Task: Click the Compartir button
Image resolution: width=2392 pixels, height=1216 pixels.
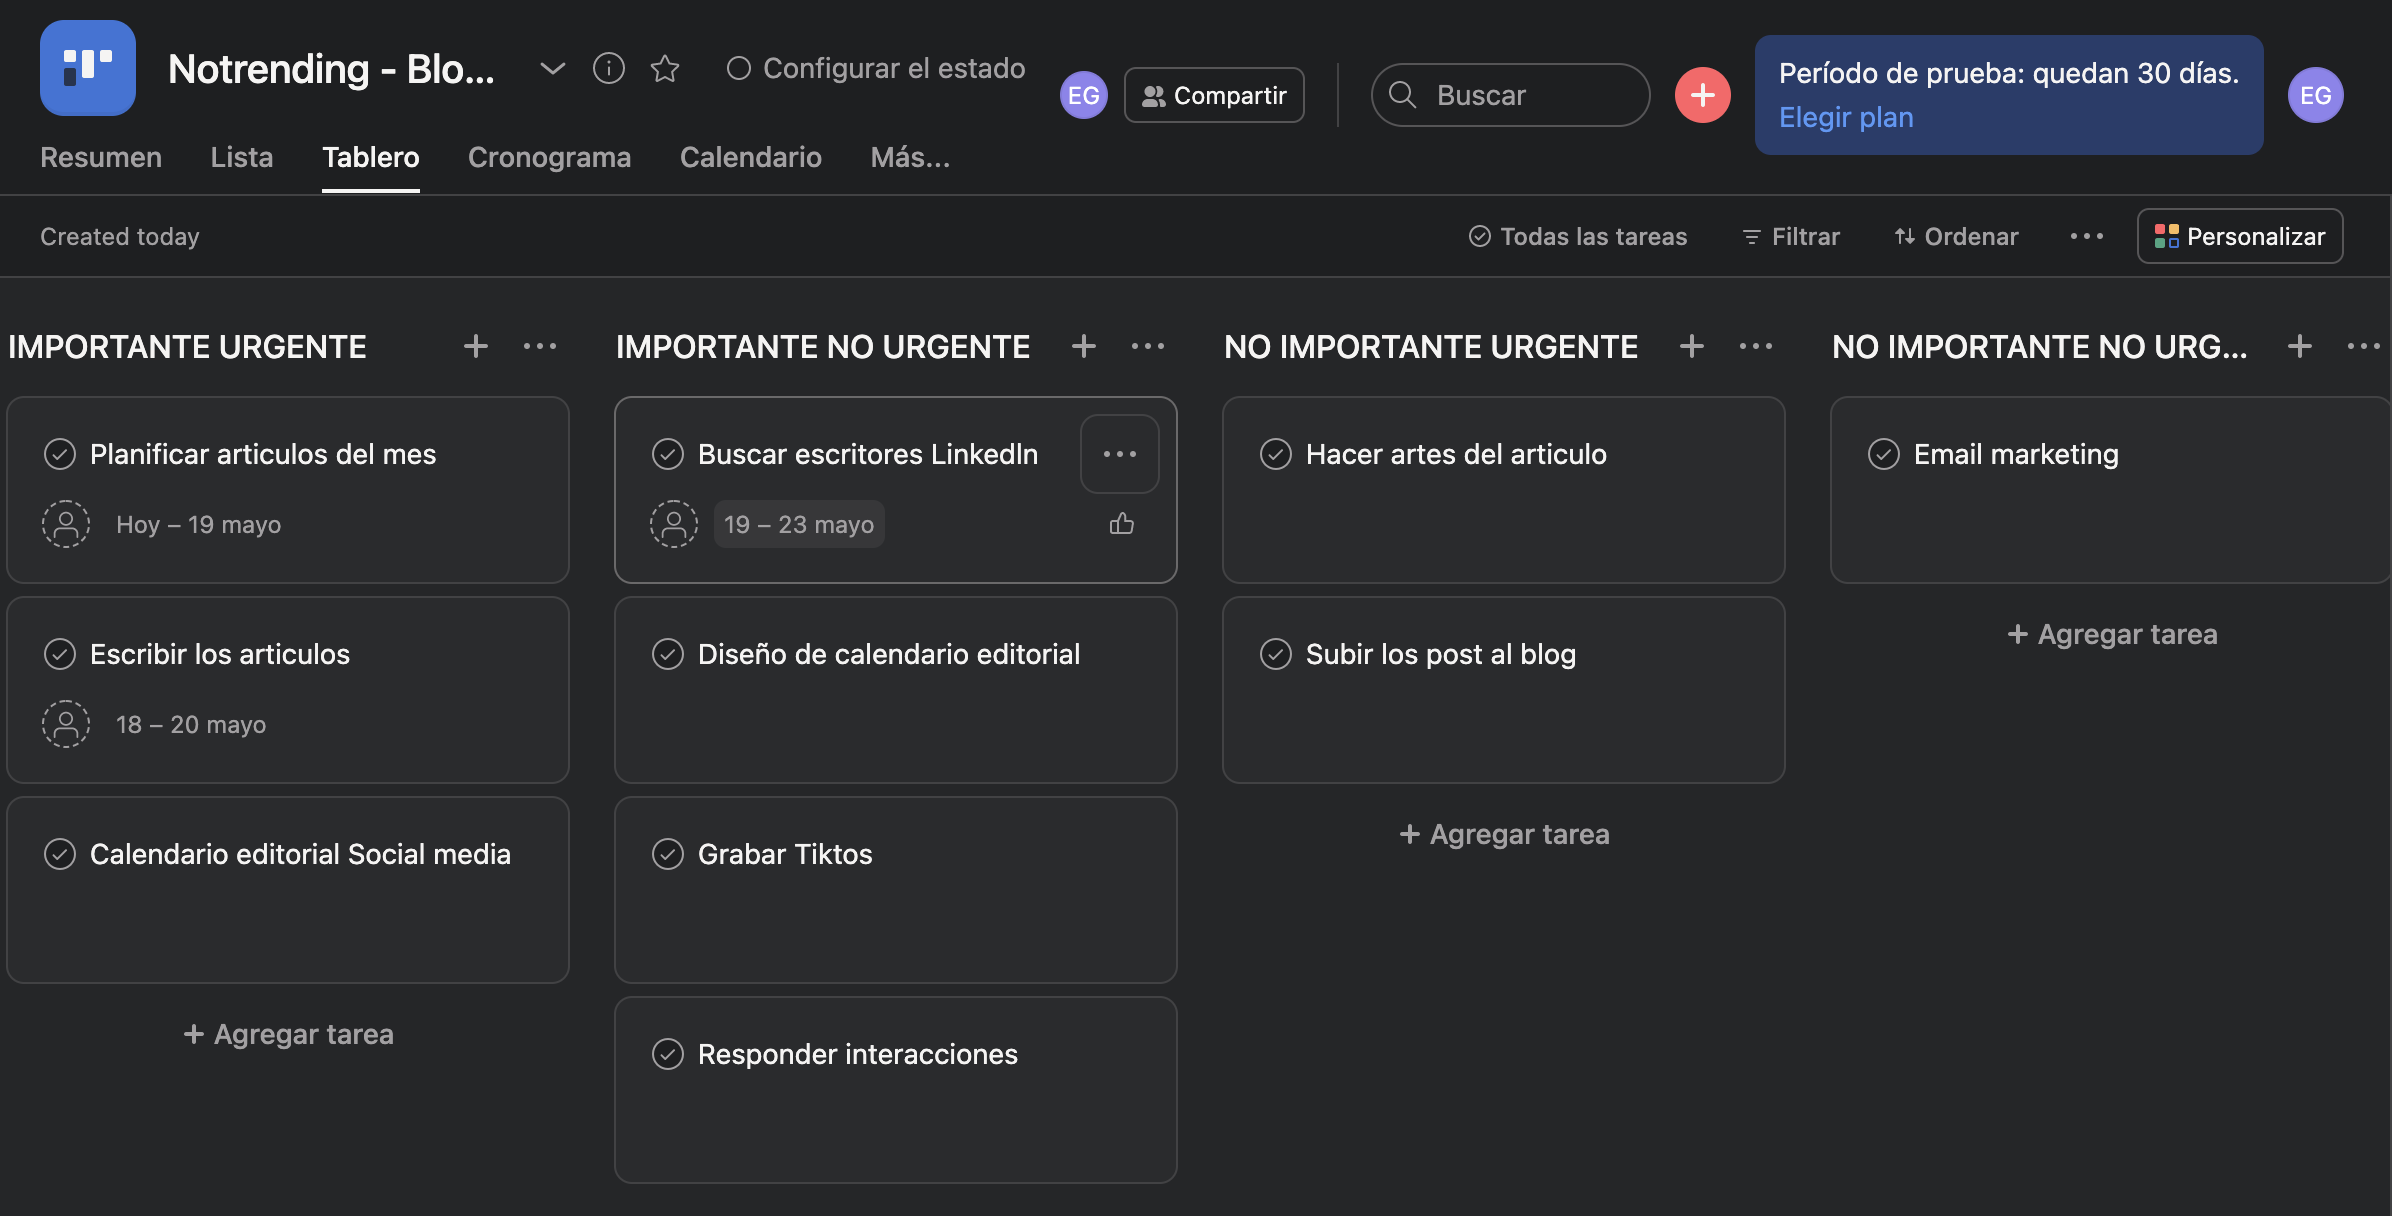Action: pyautogui.click(x=1214, y=95)
